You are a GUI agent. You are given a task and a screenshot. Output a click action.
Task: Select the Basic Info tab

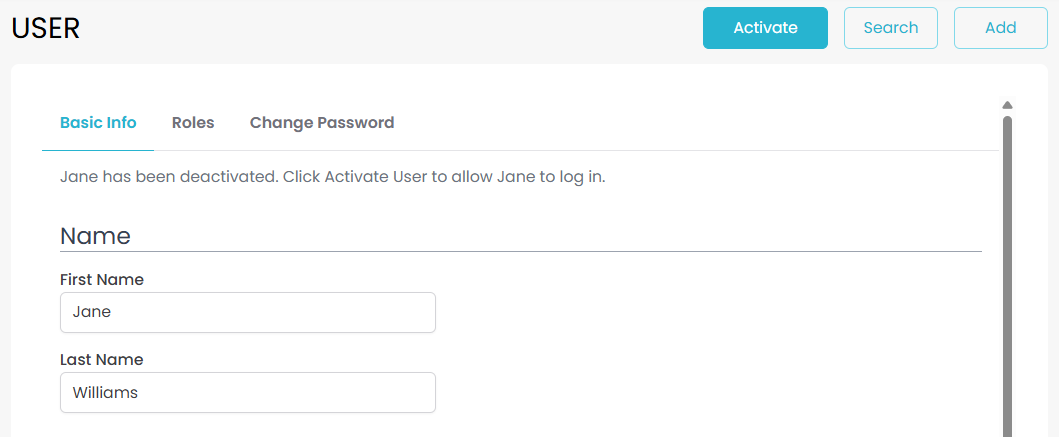tap(98, 123)
